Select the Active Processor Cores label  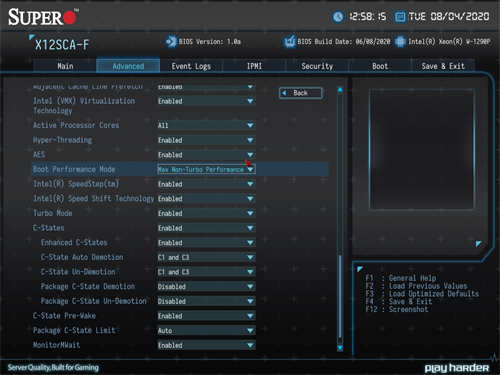(76, 125)
